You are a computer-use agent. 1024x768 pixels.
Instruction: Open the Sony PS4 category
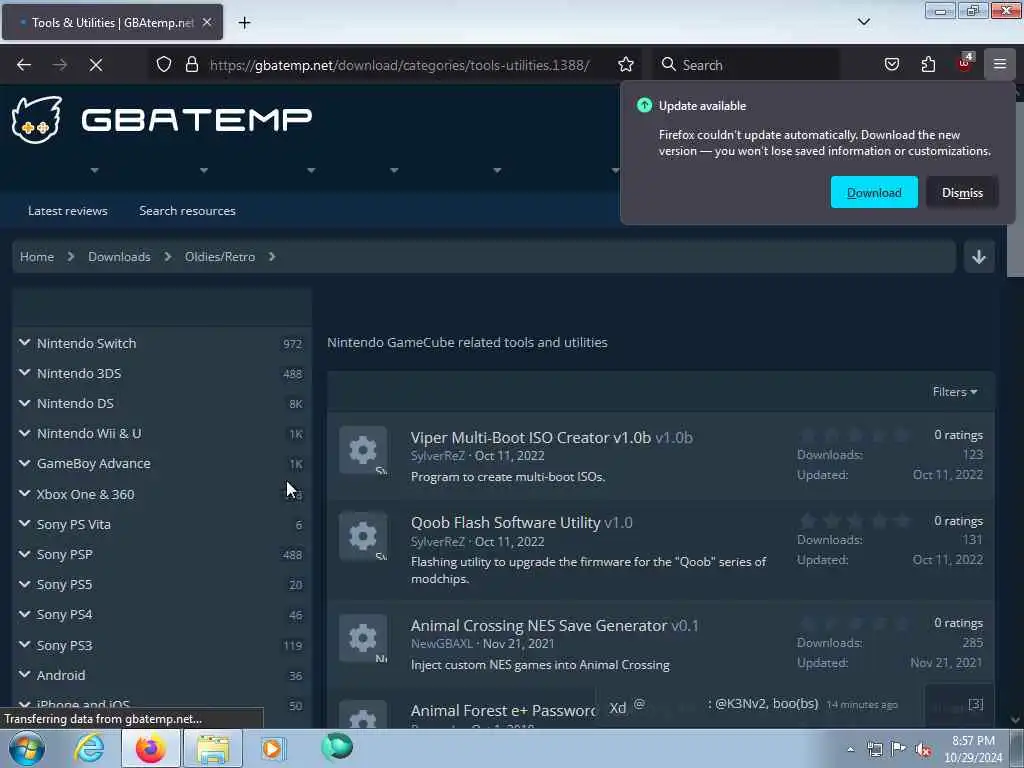click(64, 615)
